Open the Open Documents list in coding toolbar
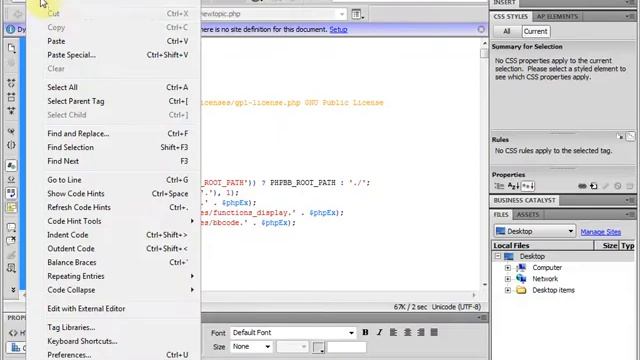Image resolution: width=640 pixels, height=360 pixels. tap(11, 48)
